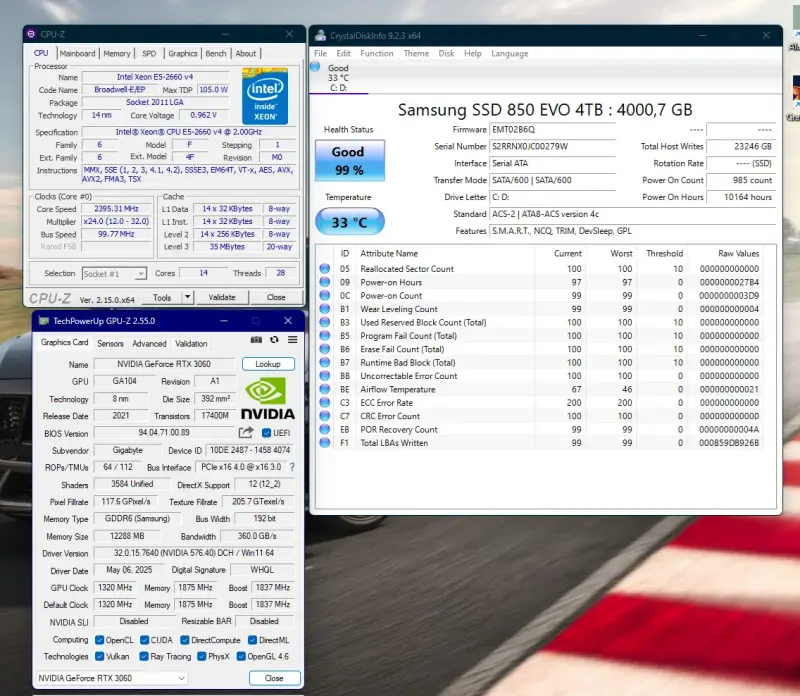Click status orb for Wear Leveling Count
Viewport: 800px width, 696px height.
324,309
